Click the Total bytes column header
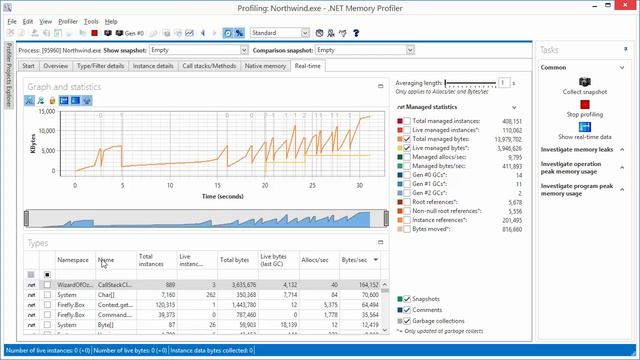This screenshot has width=640, height=360. click(238, 260)
